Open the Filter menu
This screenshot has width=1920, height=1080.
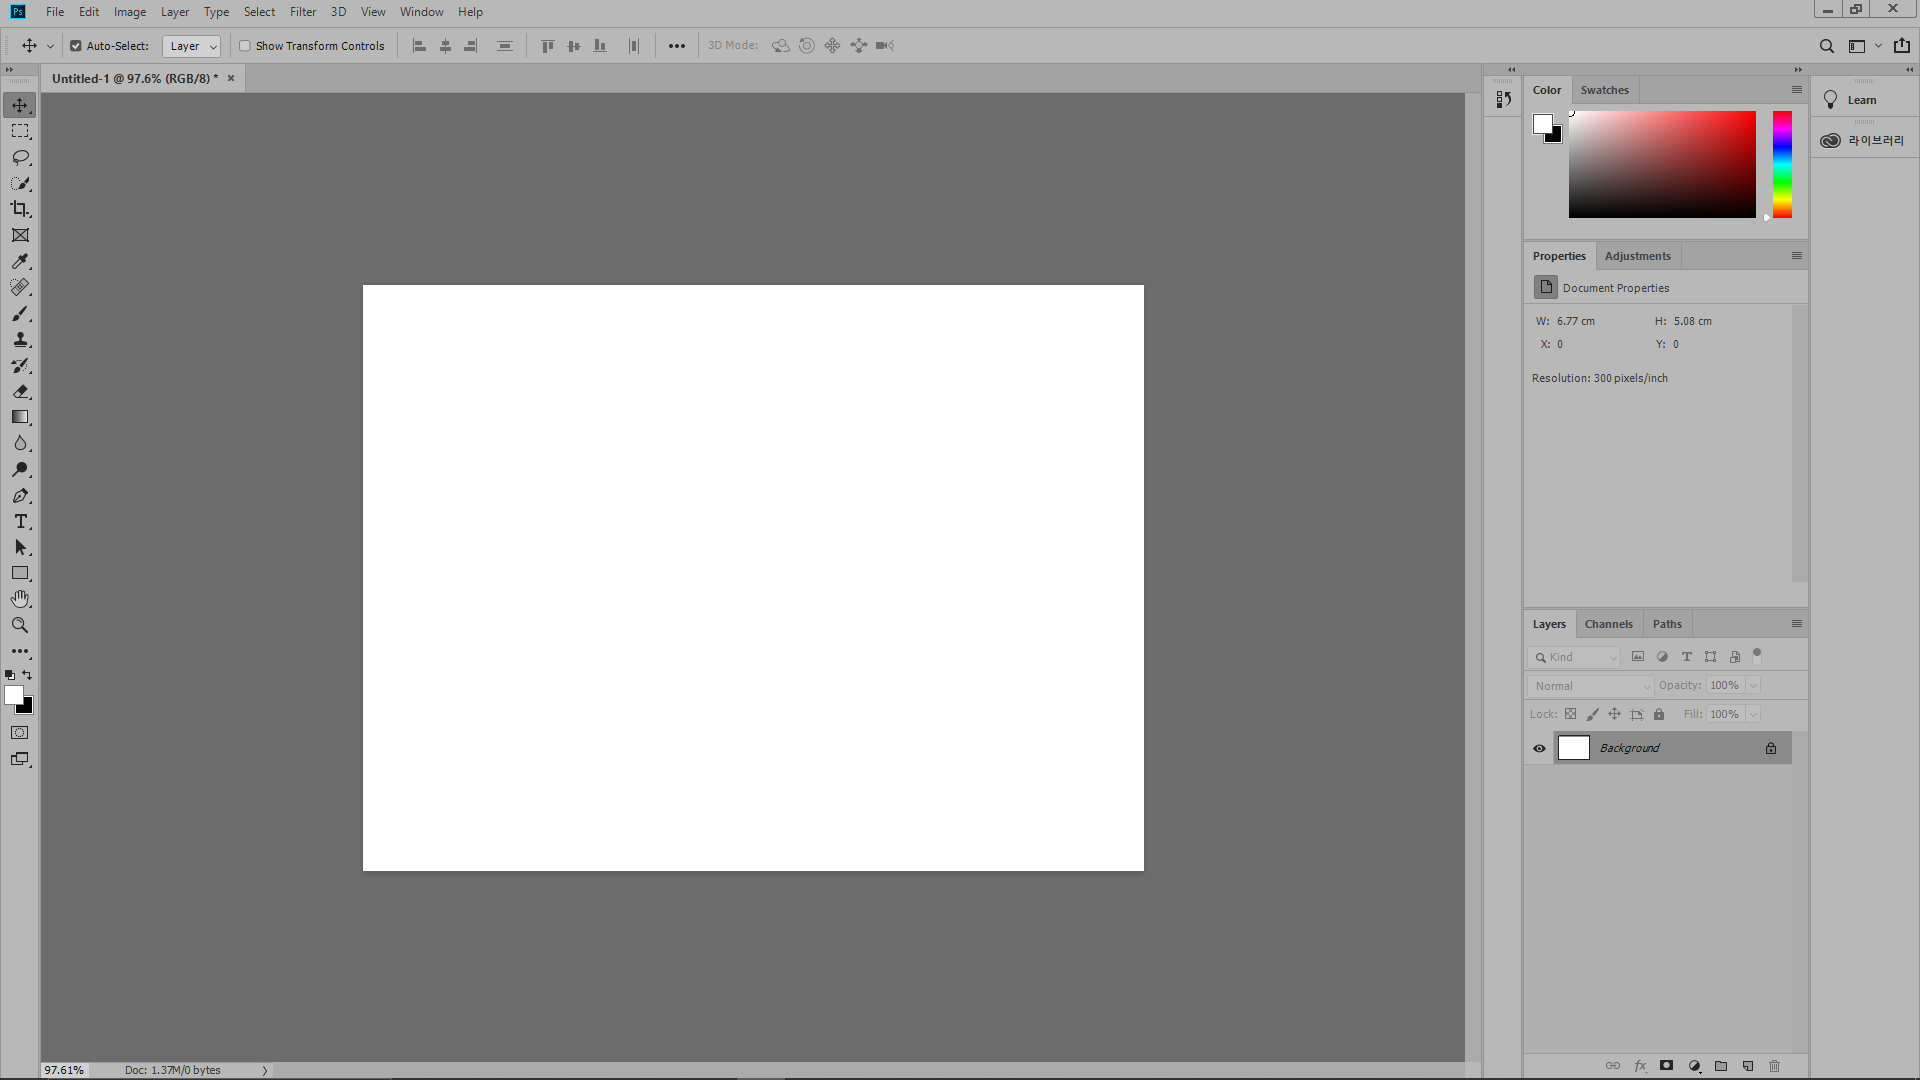point(302,12)
